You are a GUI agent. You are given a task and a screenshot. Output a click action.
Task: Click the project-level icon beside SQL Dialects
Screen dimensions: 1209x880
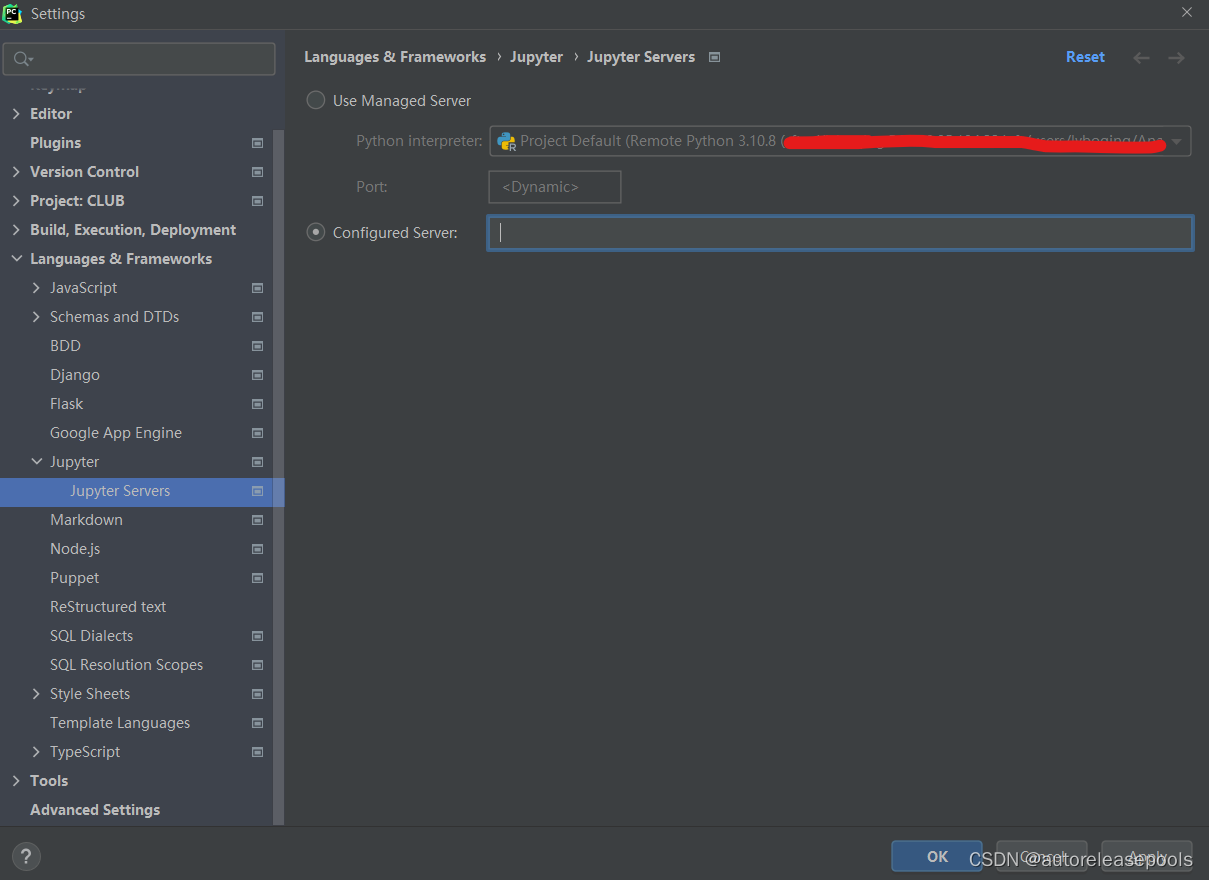(x=257, y=636)
